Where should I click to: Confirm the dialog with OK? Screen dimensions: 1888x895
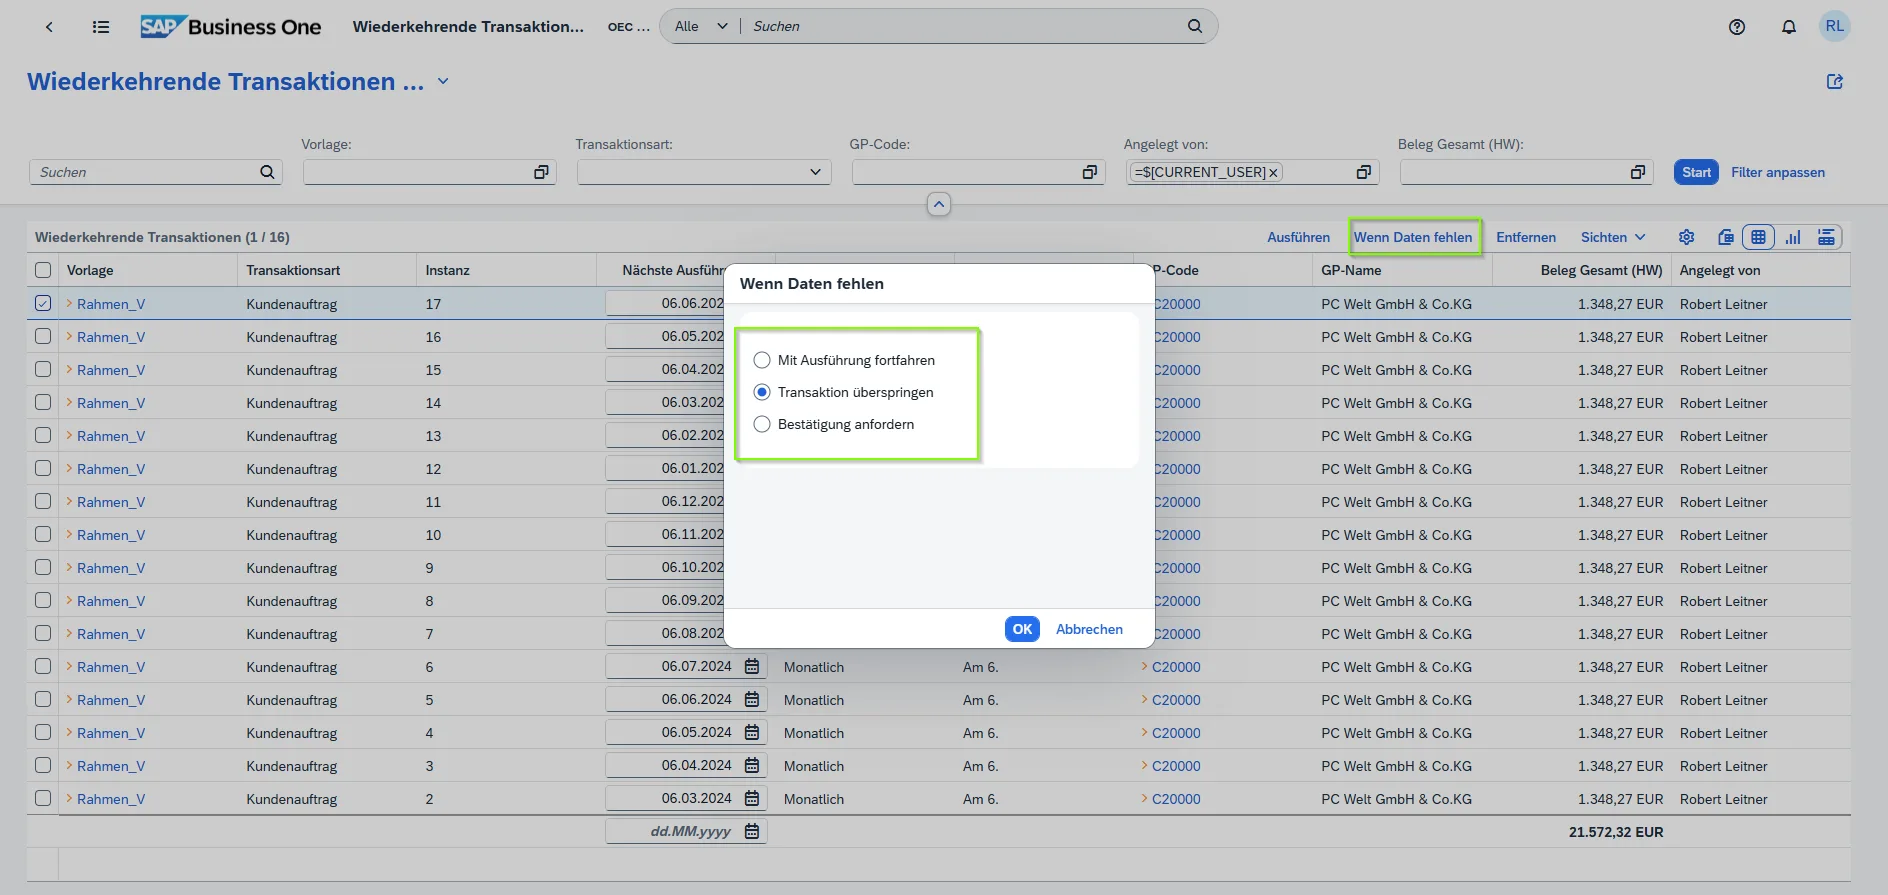[1021, 629]
